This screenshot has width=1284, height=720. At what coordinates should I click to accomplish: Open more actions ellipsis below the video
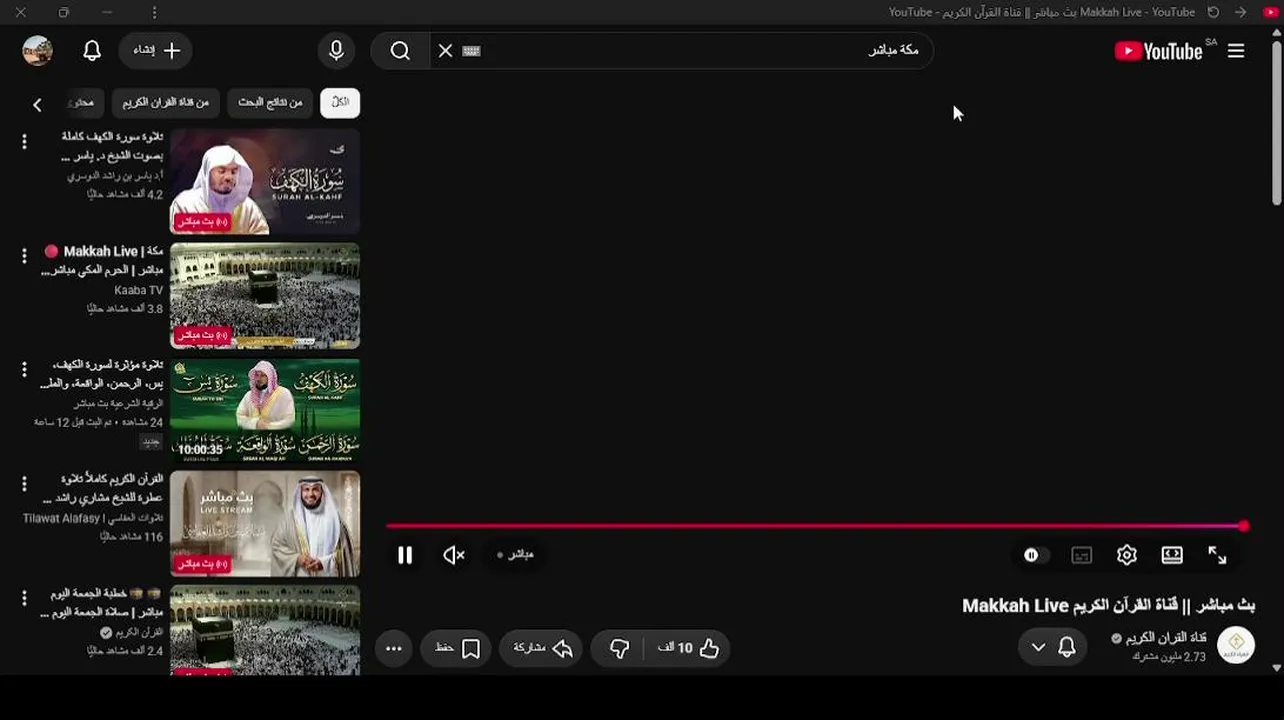tap(394, 648)
